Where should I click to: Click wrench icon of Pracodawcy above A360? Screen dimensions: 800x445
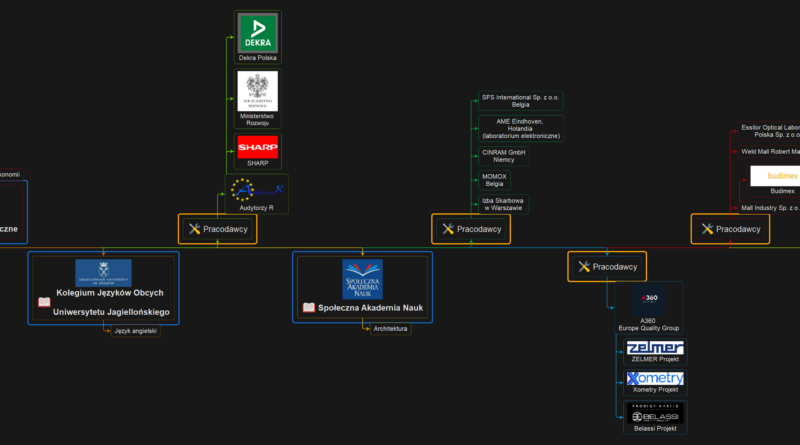point(584,267)
